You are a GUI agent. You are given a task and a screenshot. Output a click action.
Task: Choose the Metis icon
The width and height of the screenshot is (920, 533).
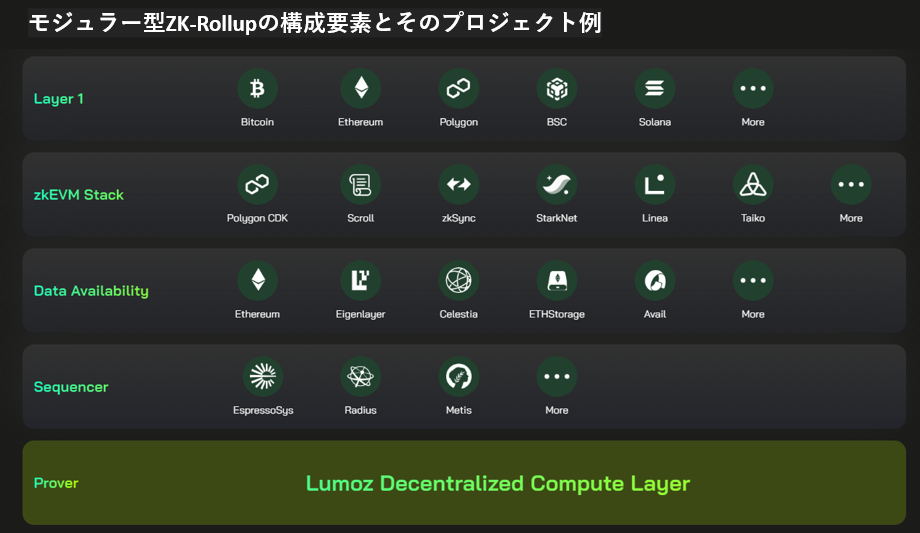[x=459, y=377]
